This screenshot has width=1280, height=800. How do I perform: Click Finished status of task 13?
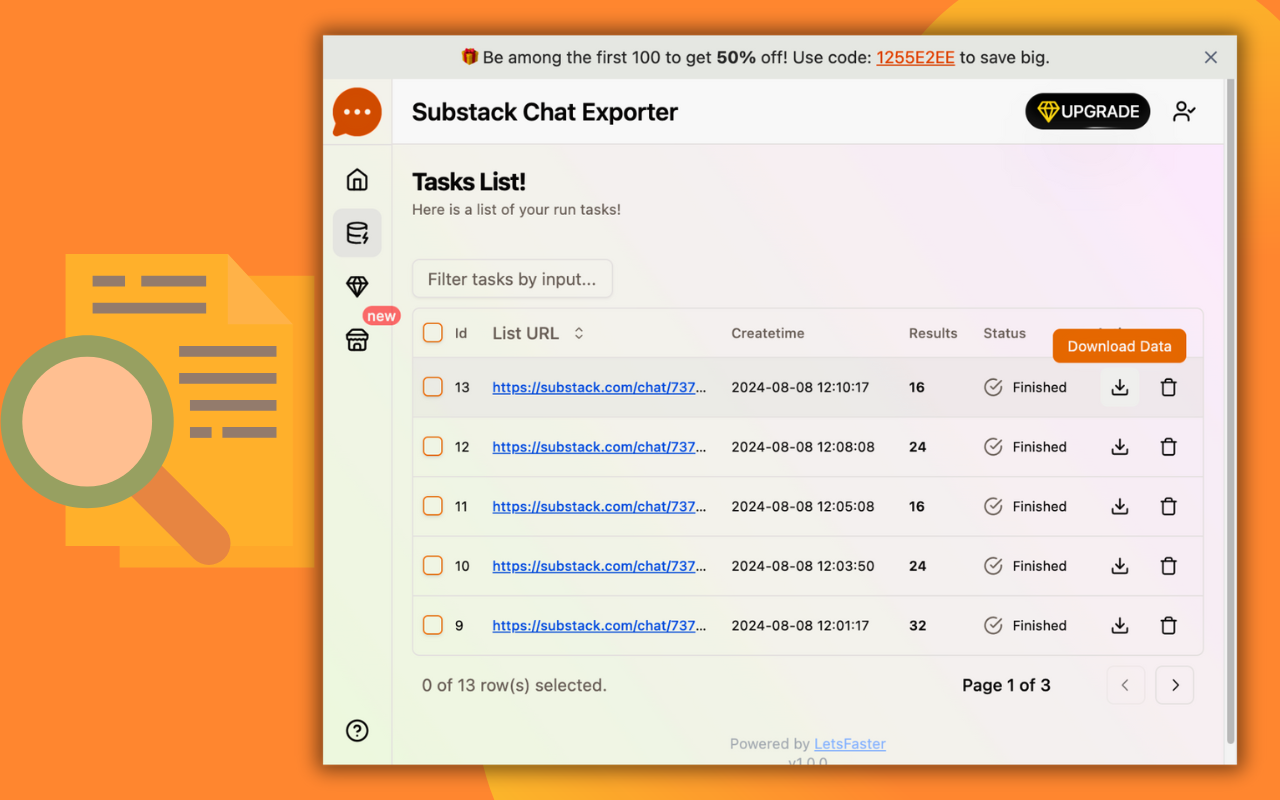(1025, 387)
